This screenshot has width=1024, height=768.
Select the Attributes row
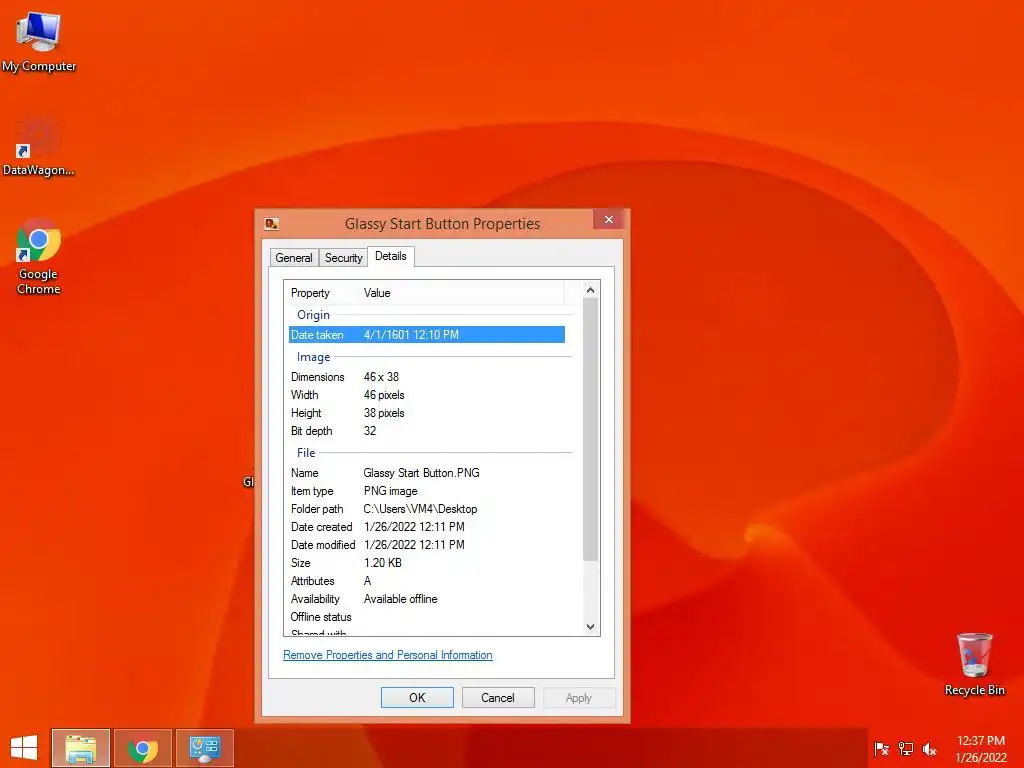[x=427, y=581]
